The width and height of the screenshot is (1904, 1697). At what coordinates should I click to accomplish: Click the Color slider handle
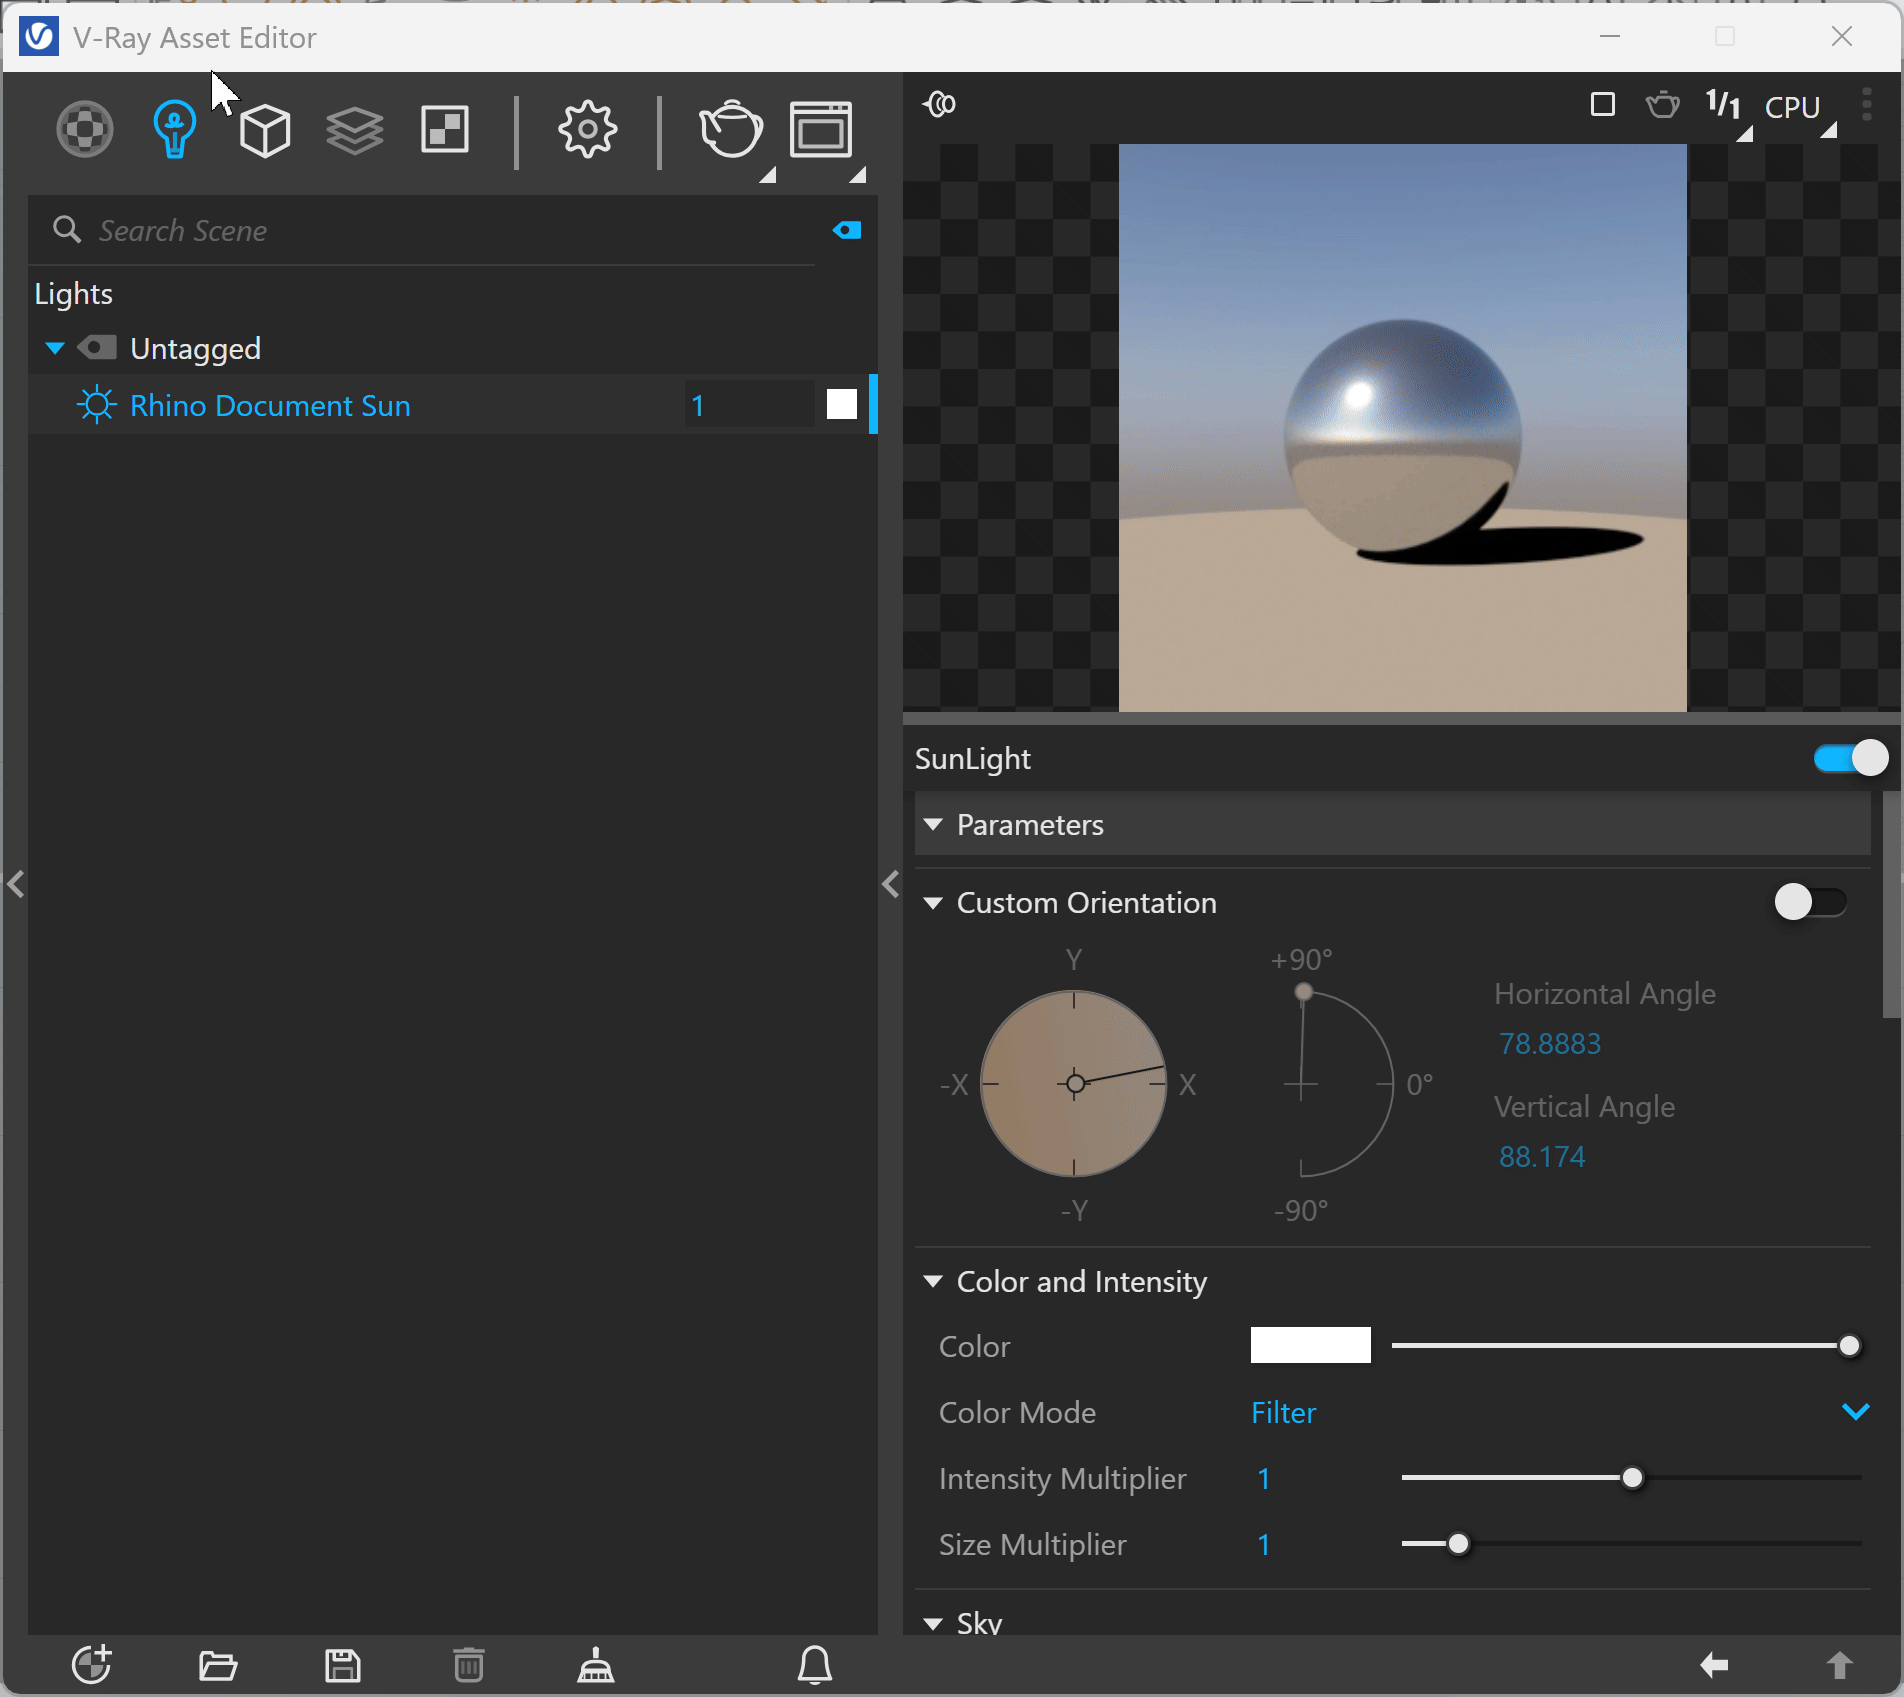coord(1850,1346)
